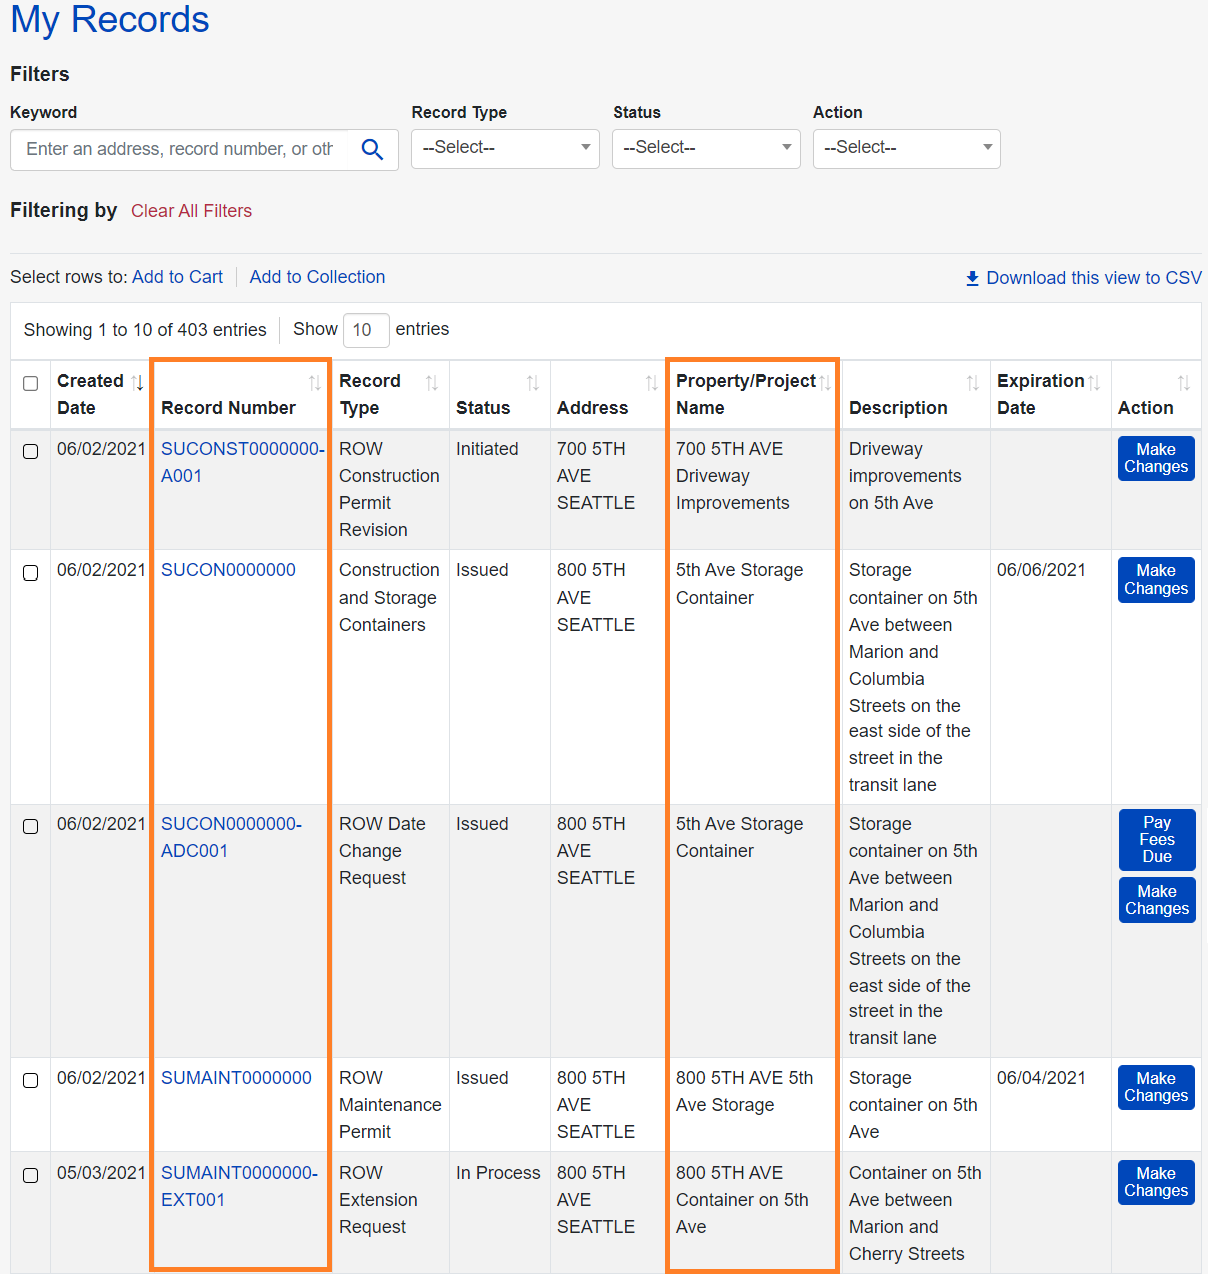Sort table by Status arrows
Screen dimensions: 1208x1274
532,382
